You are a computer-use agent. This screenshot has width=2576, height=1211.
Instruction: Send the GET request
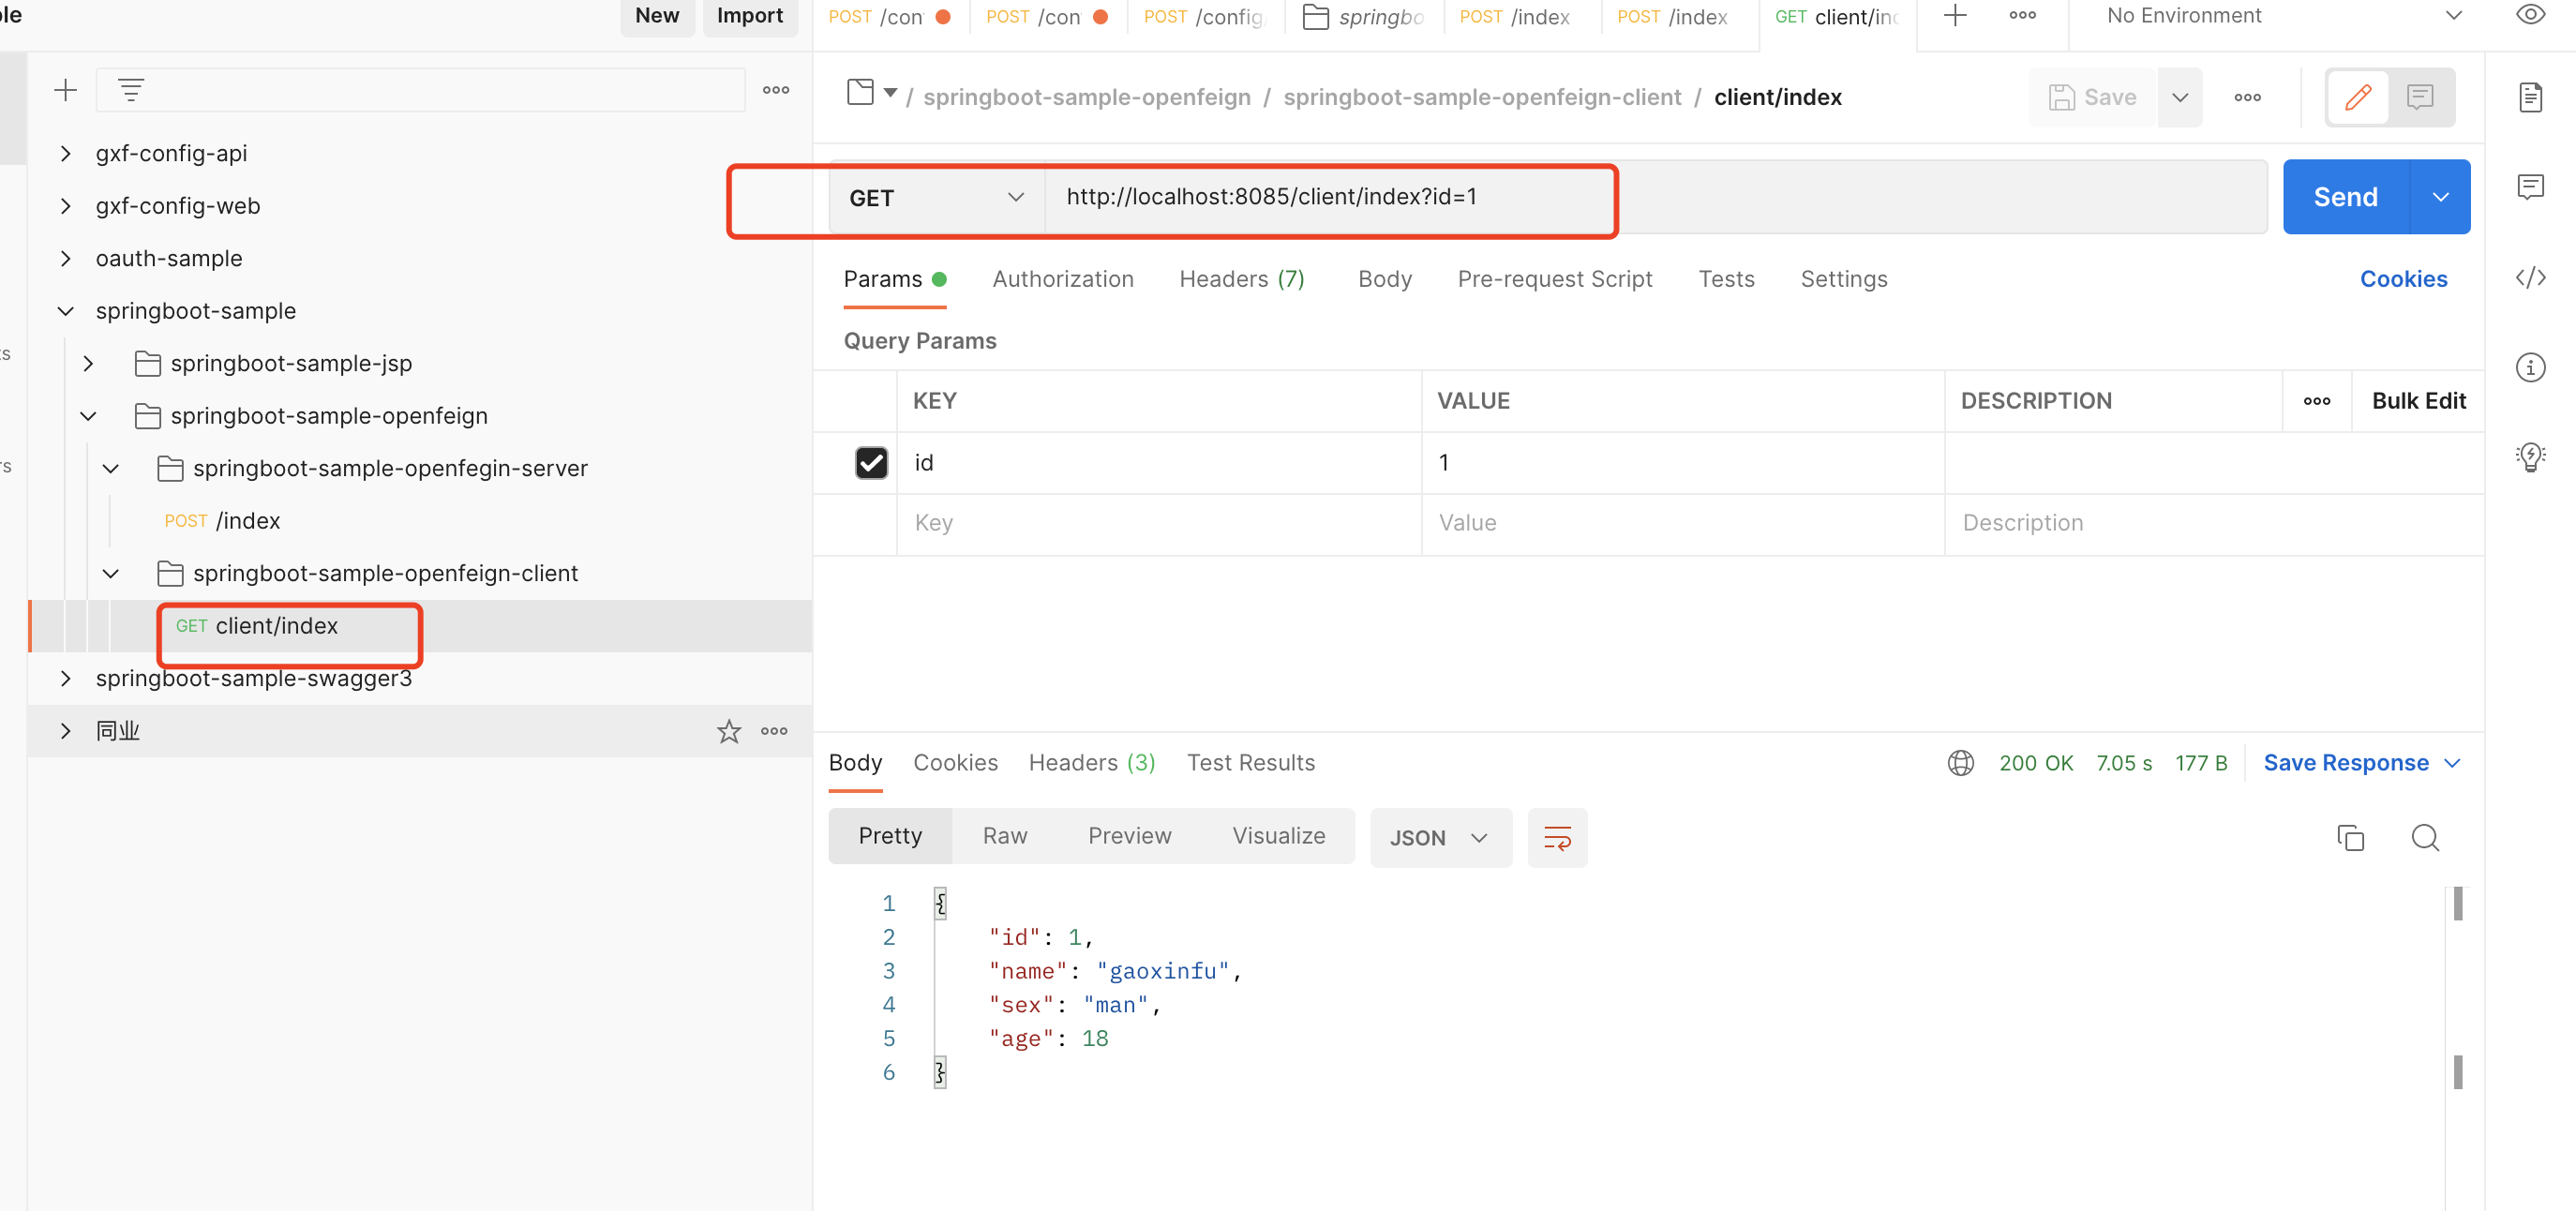pyautogui.click(x=2344, y=196)
